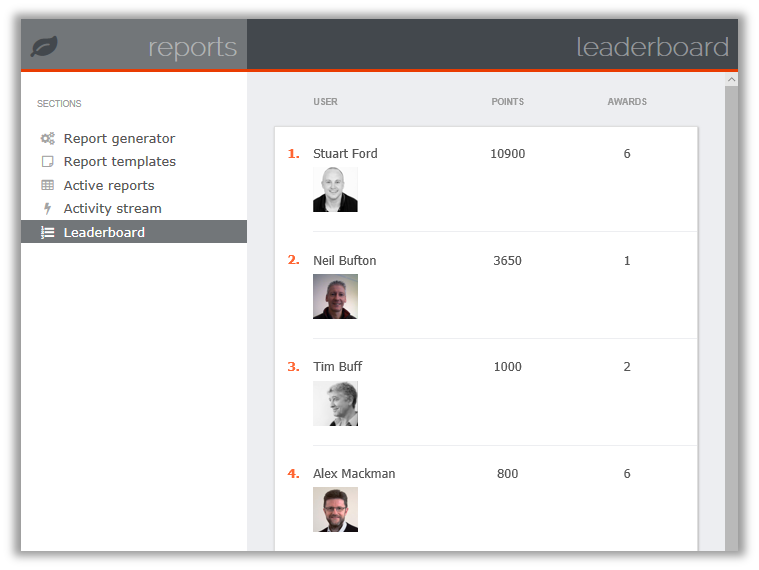
Task: Click Neil Bufton's awards count 1
Action: [x=627, y=260]
